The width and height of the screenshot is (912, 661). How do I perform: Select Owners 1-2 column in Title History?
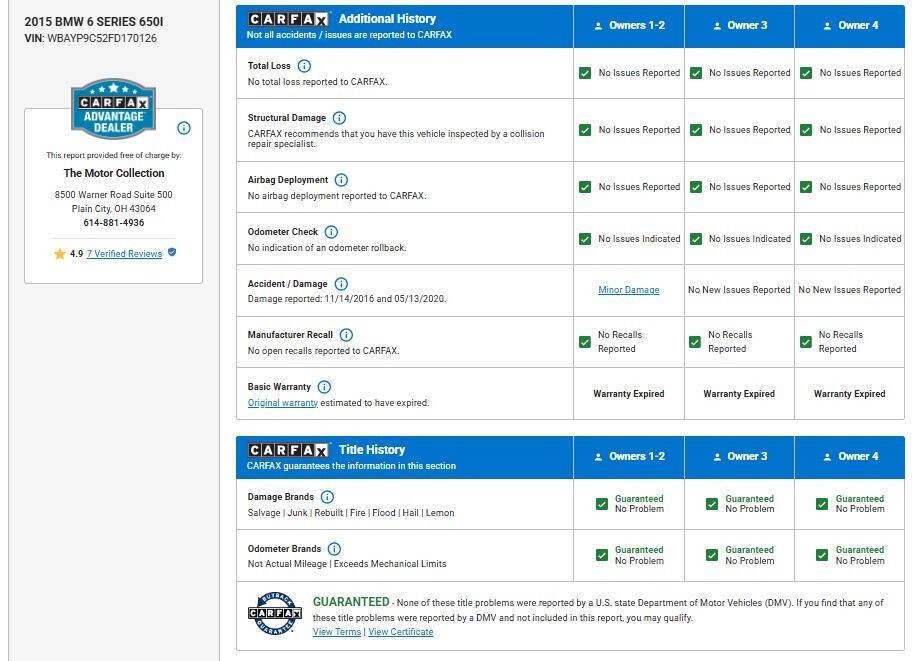point(629,457)
